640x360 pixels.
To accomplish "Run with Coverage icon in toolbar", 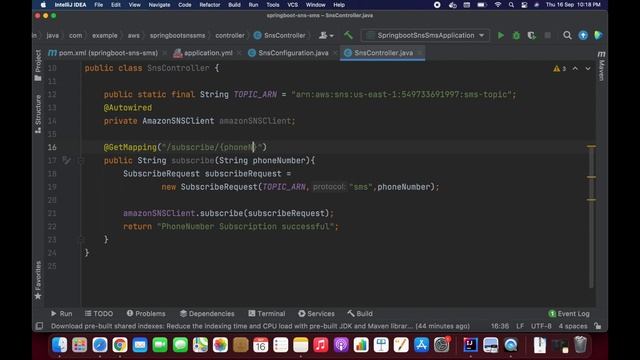I will click(x=531, y=36).
